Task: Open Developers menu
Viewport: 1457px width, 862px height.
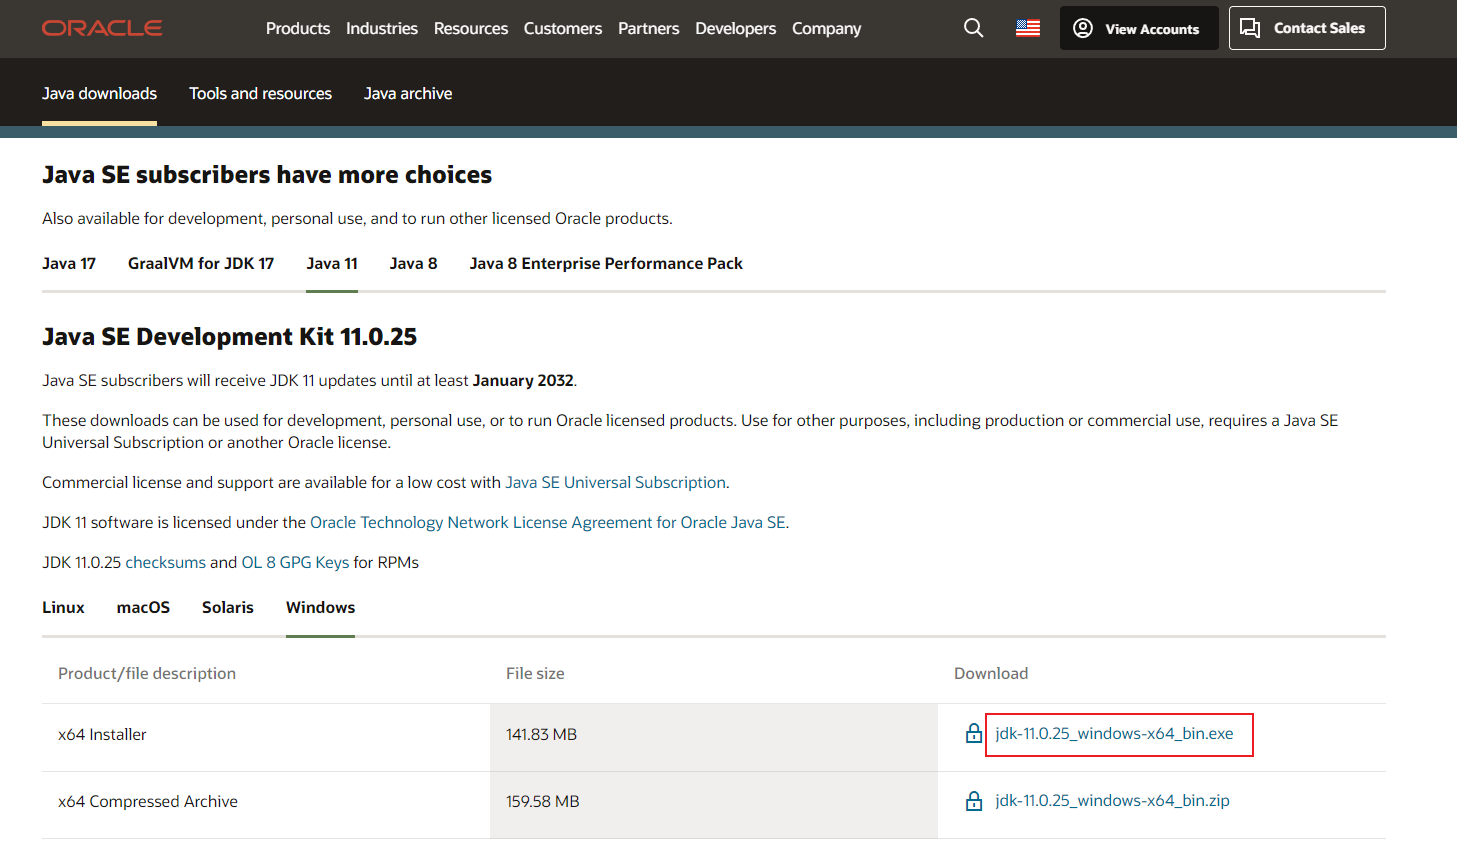Action: (735, 28)
